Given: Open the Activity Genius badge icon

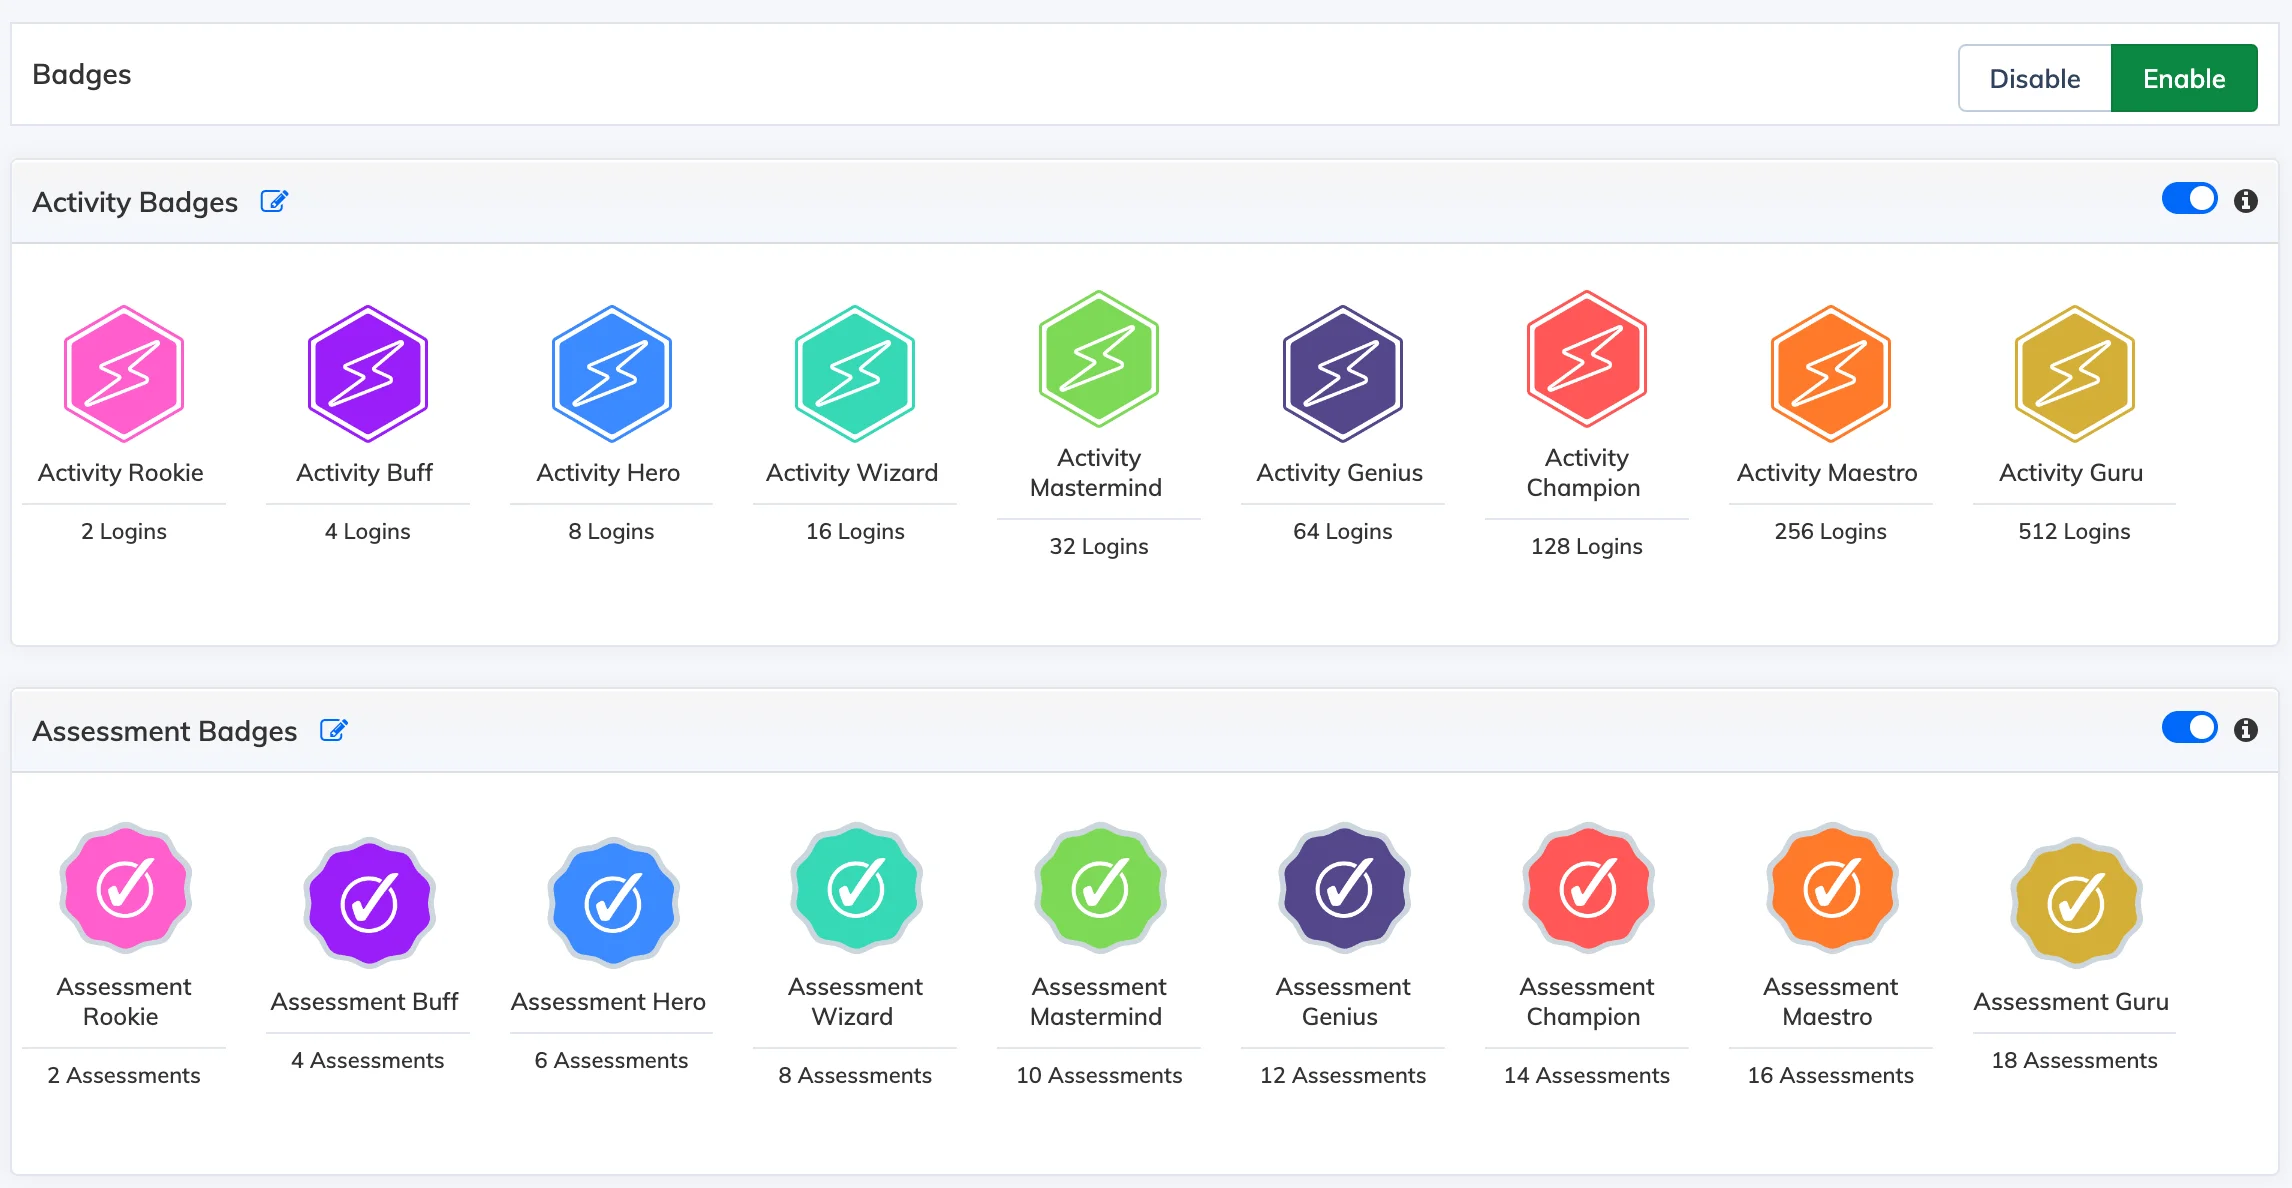Looking at the screenshot, I should point(1343,374).
